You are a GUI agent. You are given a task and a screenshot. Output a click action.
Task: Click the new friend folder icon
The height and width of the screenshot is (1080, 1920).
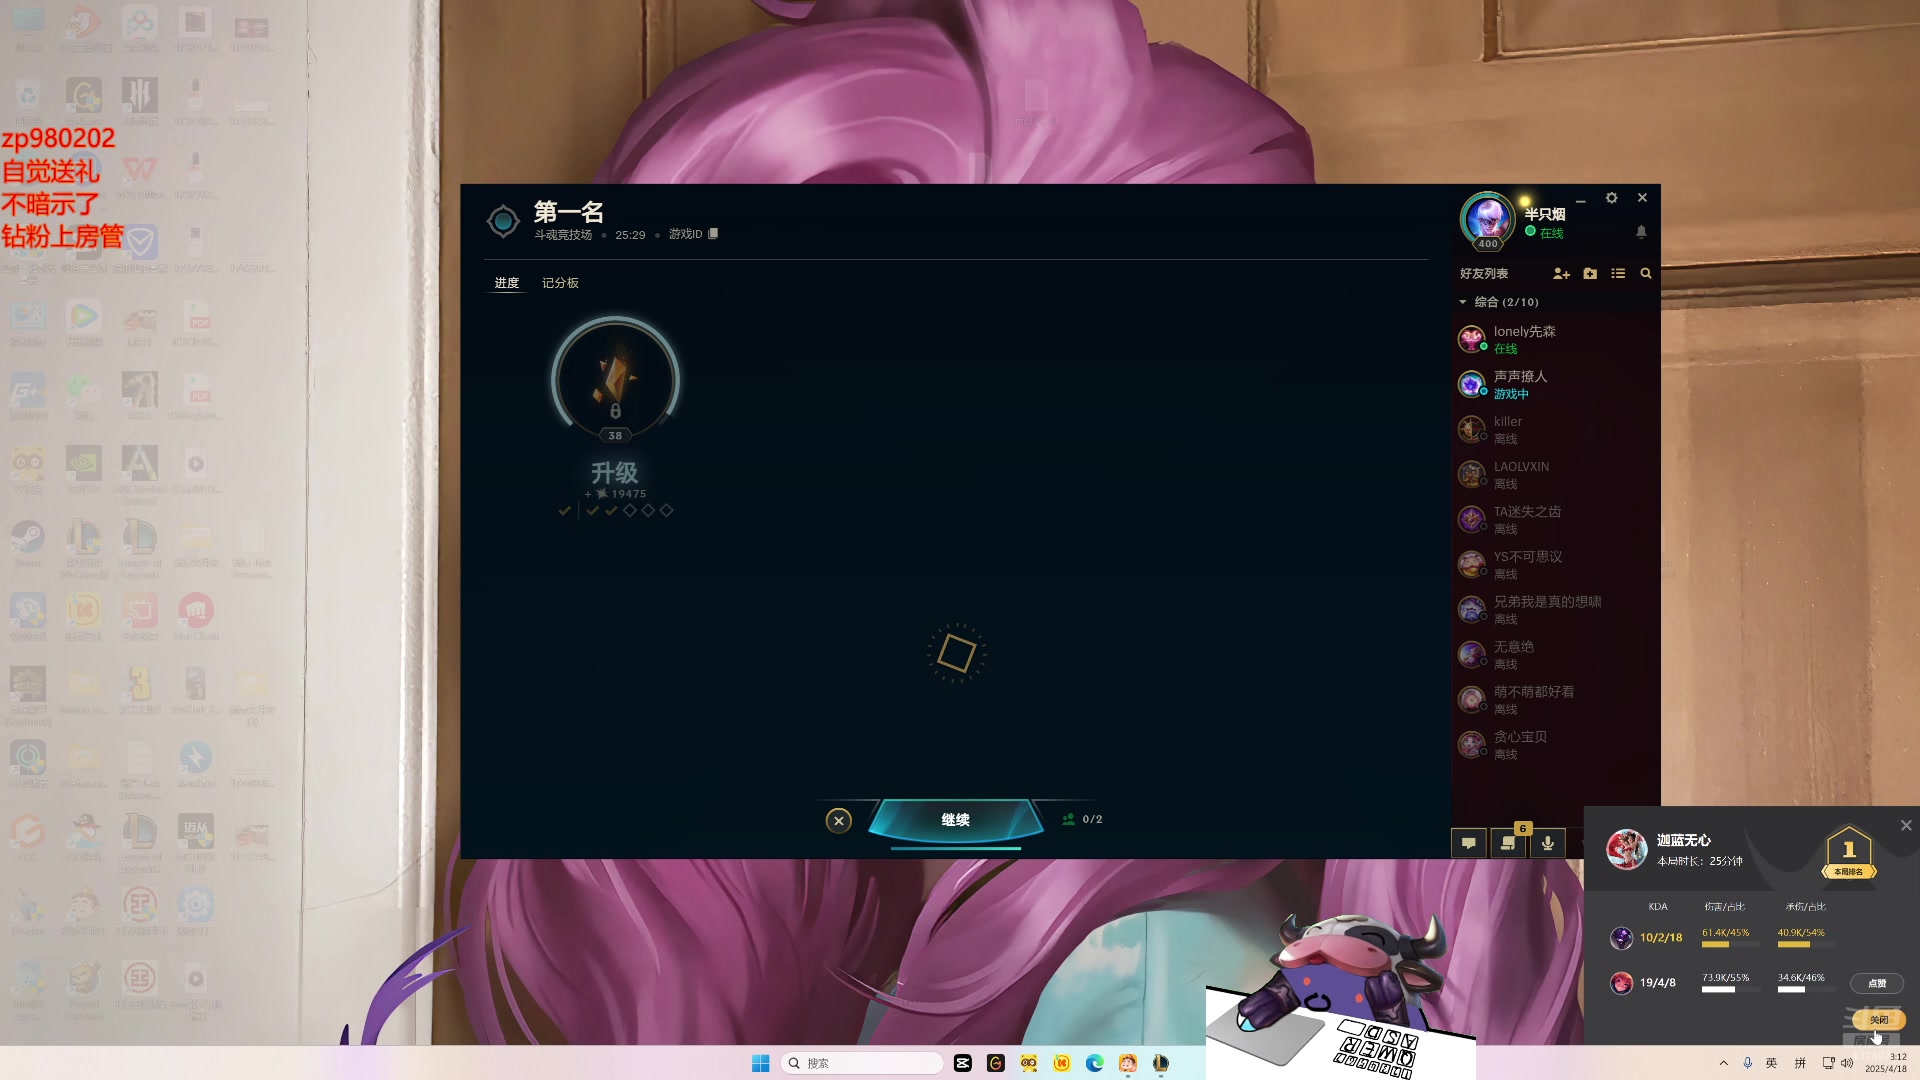[x=1590, y=273]
